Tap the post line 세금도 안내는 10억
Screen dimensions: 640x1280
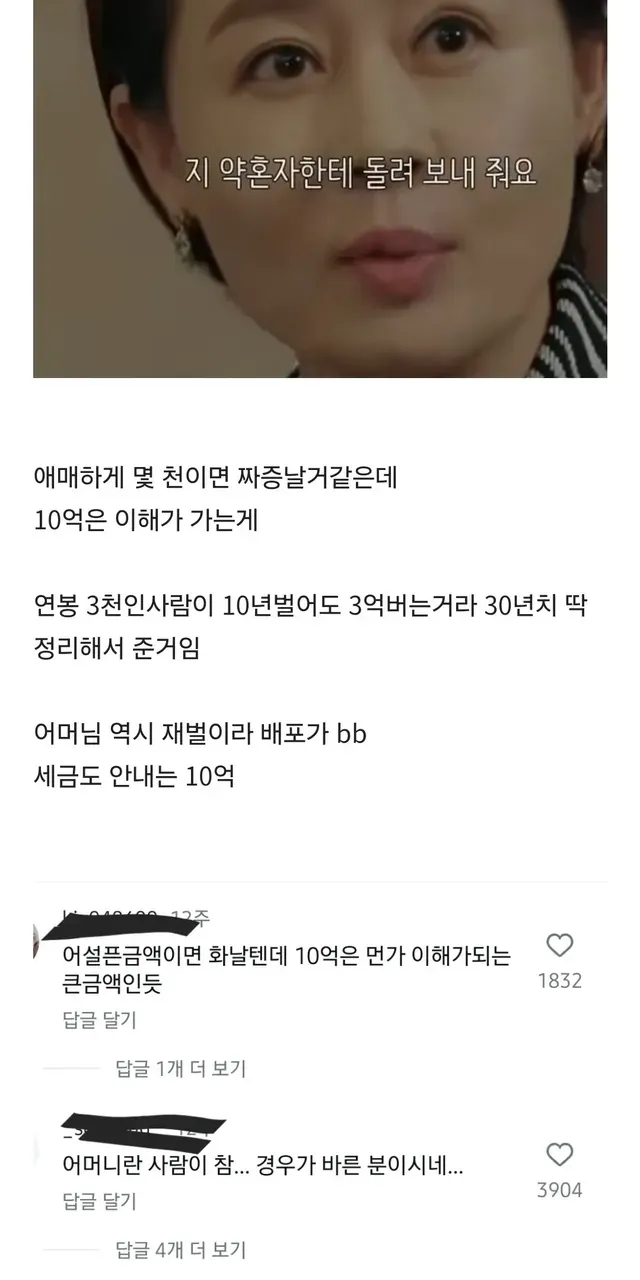tap(133, 776)
